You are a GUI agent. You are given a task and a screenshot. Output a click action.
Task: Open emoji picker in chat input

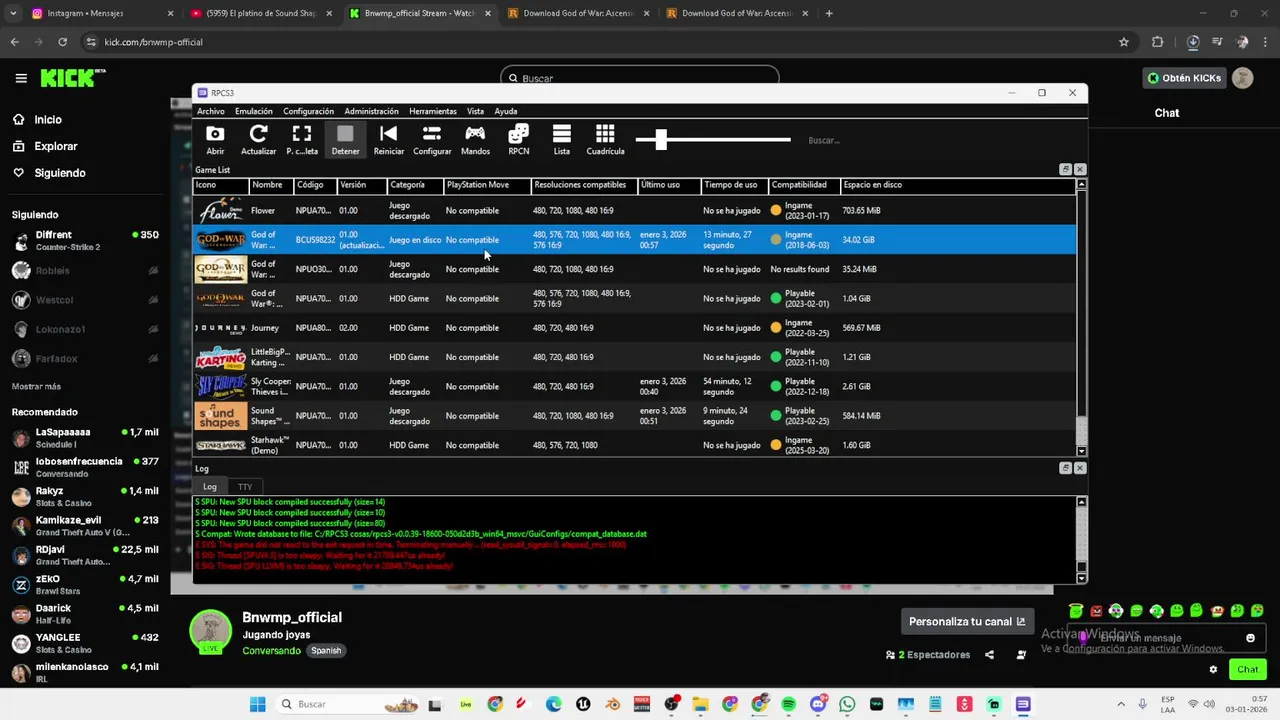1250,638
